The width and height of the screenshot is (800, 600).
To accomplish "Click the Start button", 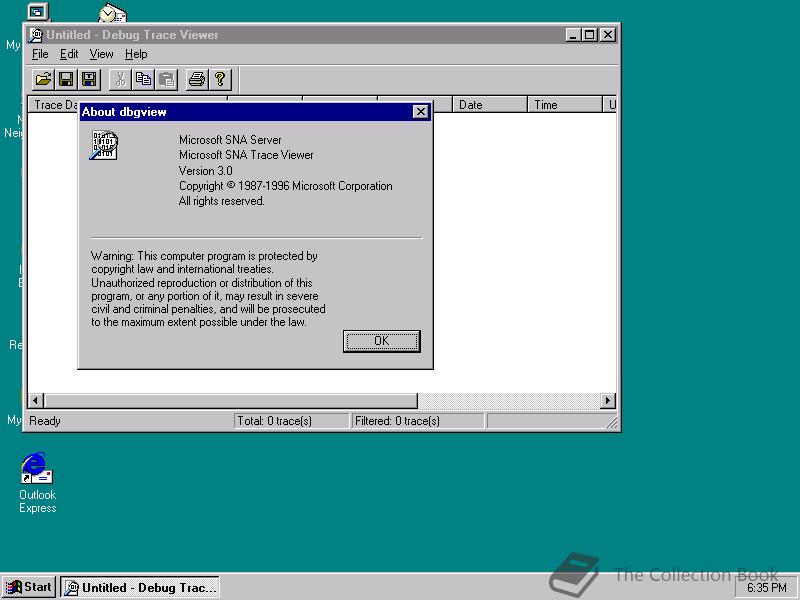I will [x=29, y=587].
